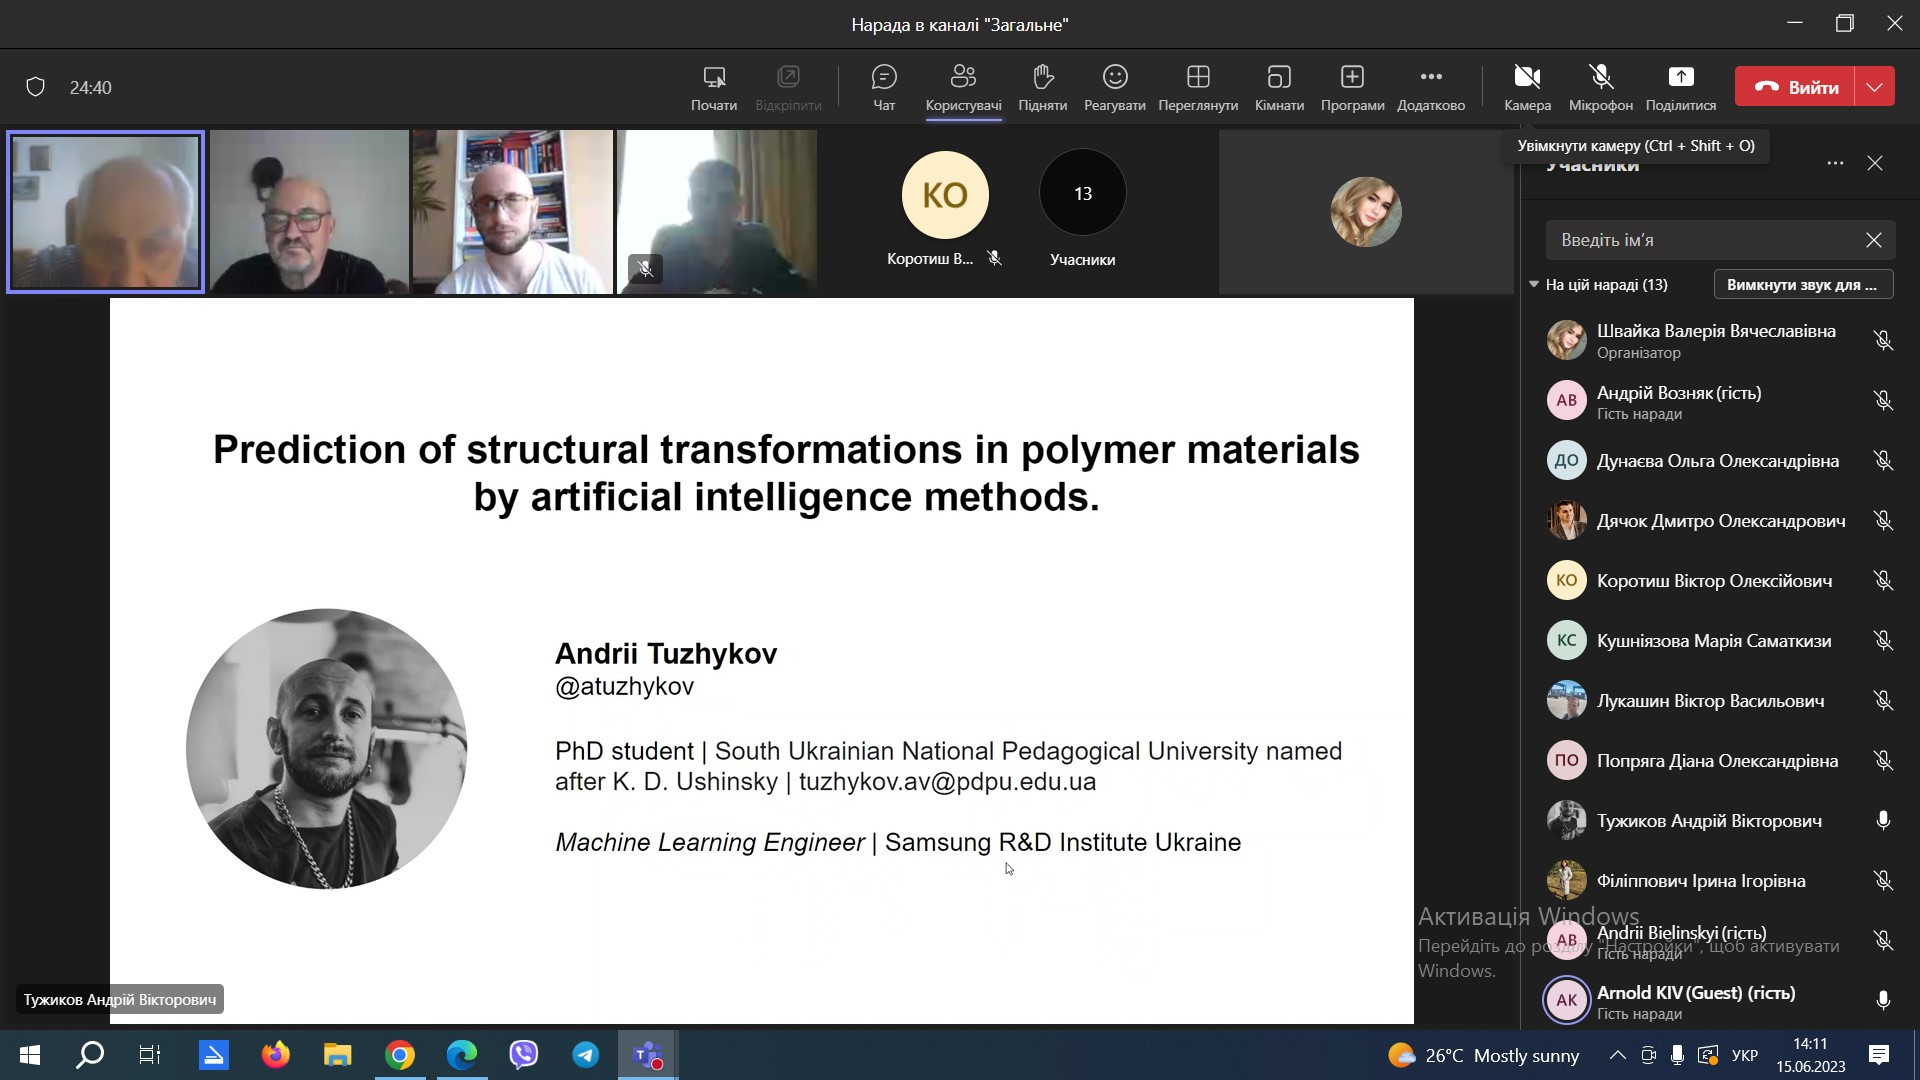This screenshot has width=1920, height=1080.
Task: Click Вимкнути звук для button
Action: point(1802,285)
